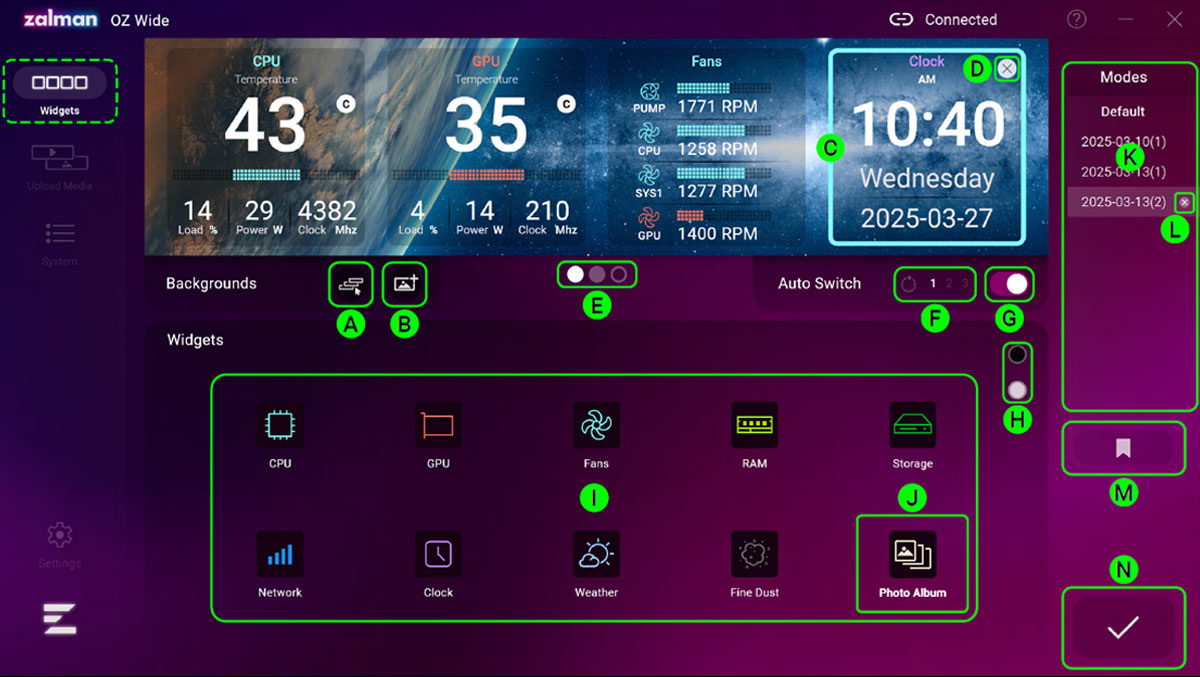Click Auto Switch interval number 2

(949, 284)
